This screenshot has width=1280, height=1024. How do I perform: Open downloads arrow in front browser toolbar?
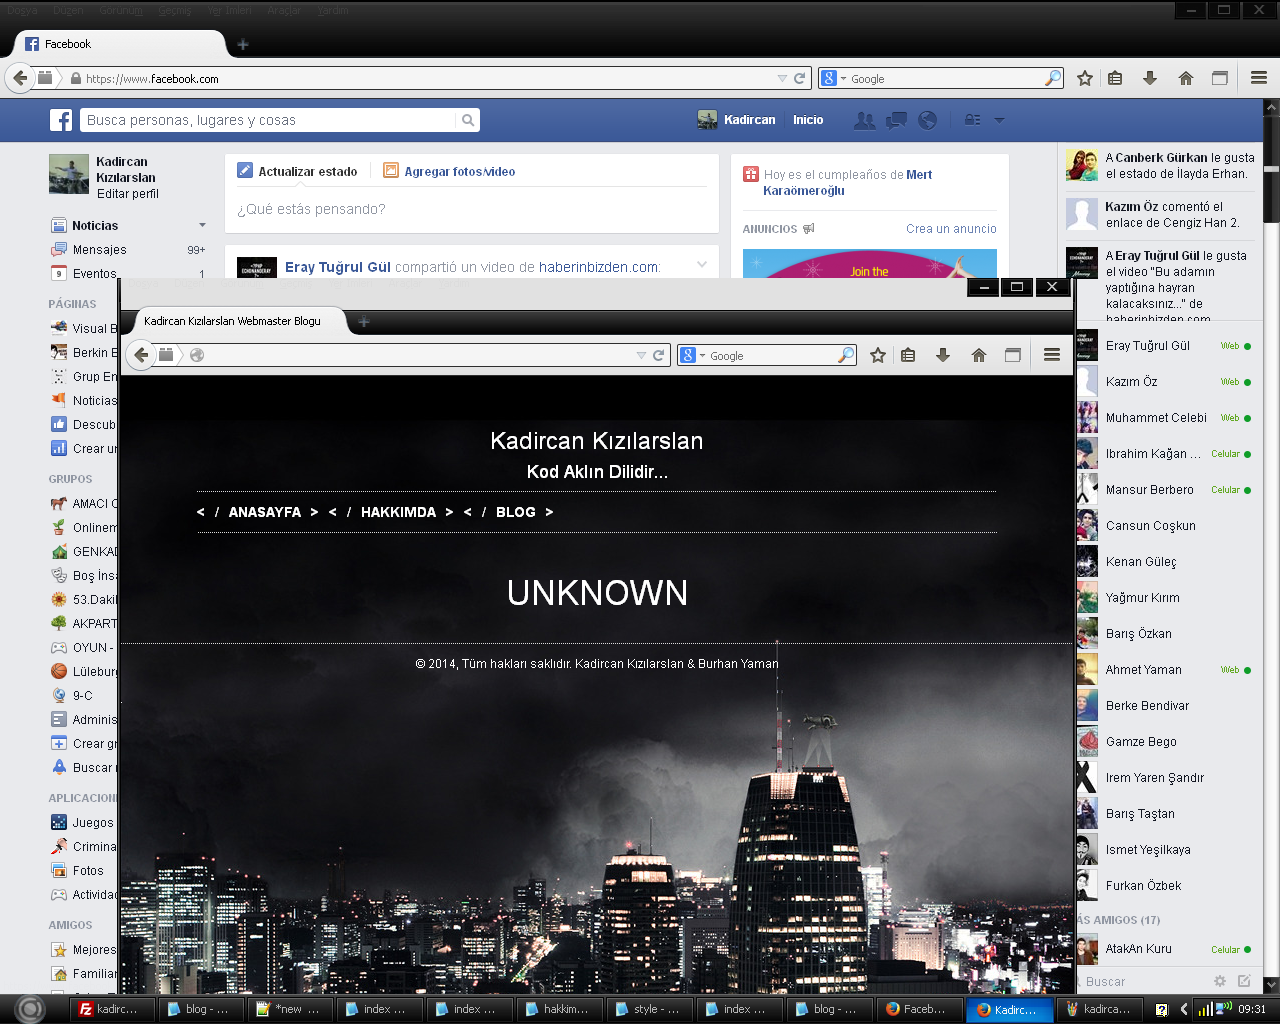pyautogui.click(x=943, y=355)
